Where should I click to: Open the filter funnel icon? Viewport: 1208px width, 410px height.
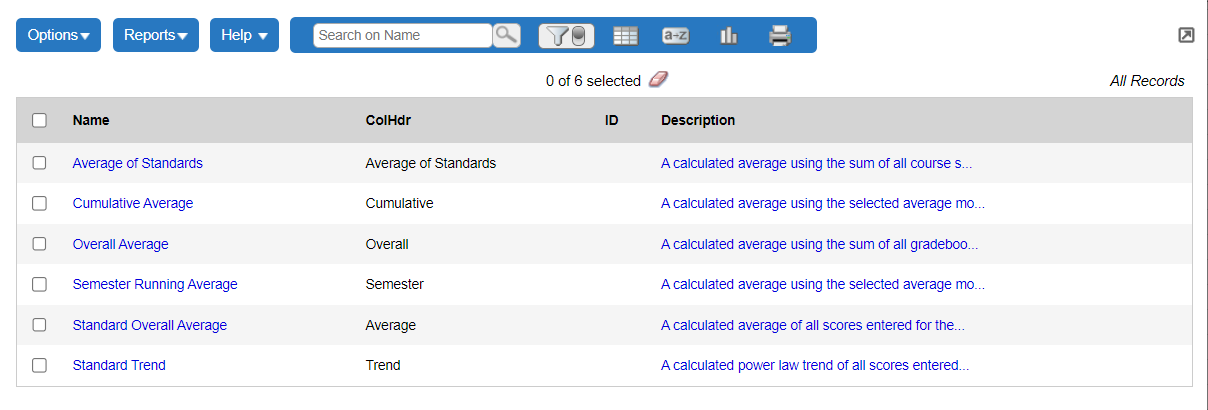[x=566, y=36]
